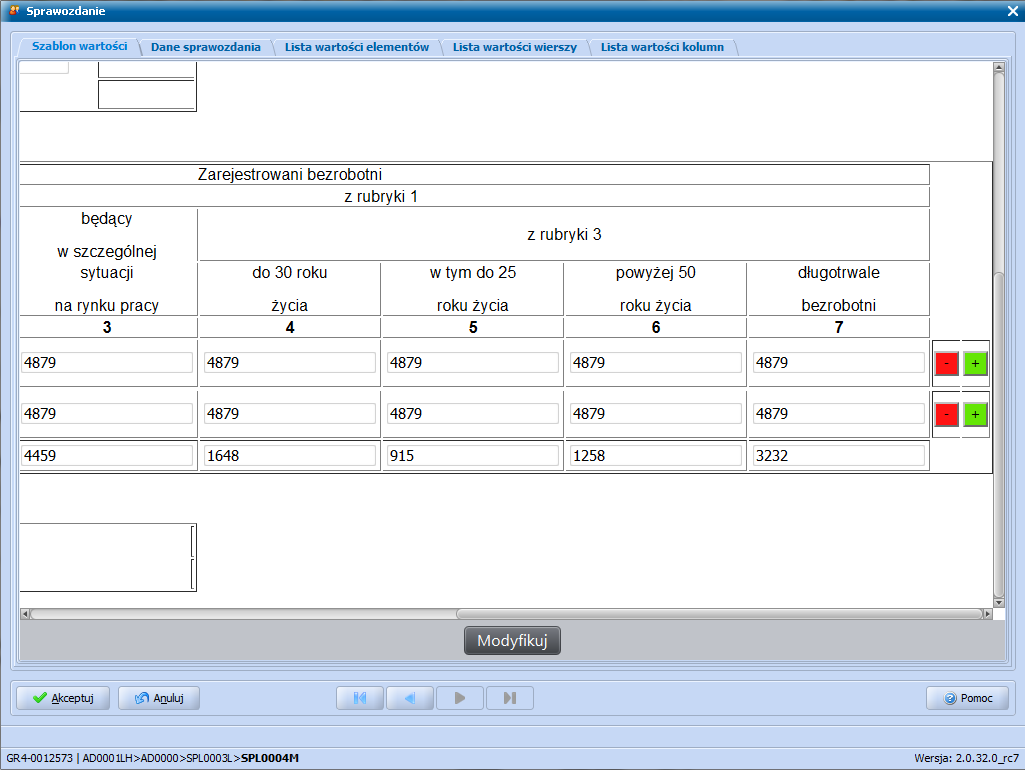Click the SPL0004M status bar path
The height and width of the screenshot is (770, 1025).
tap(270, 758)
